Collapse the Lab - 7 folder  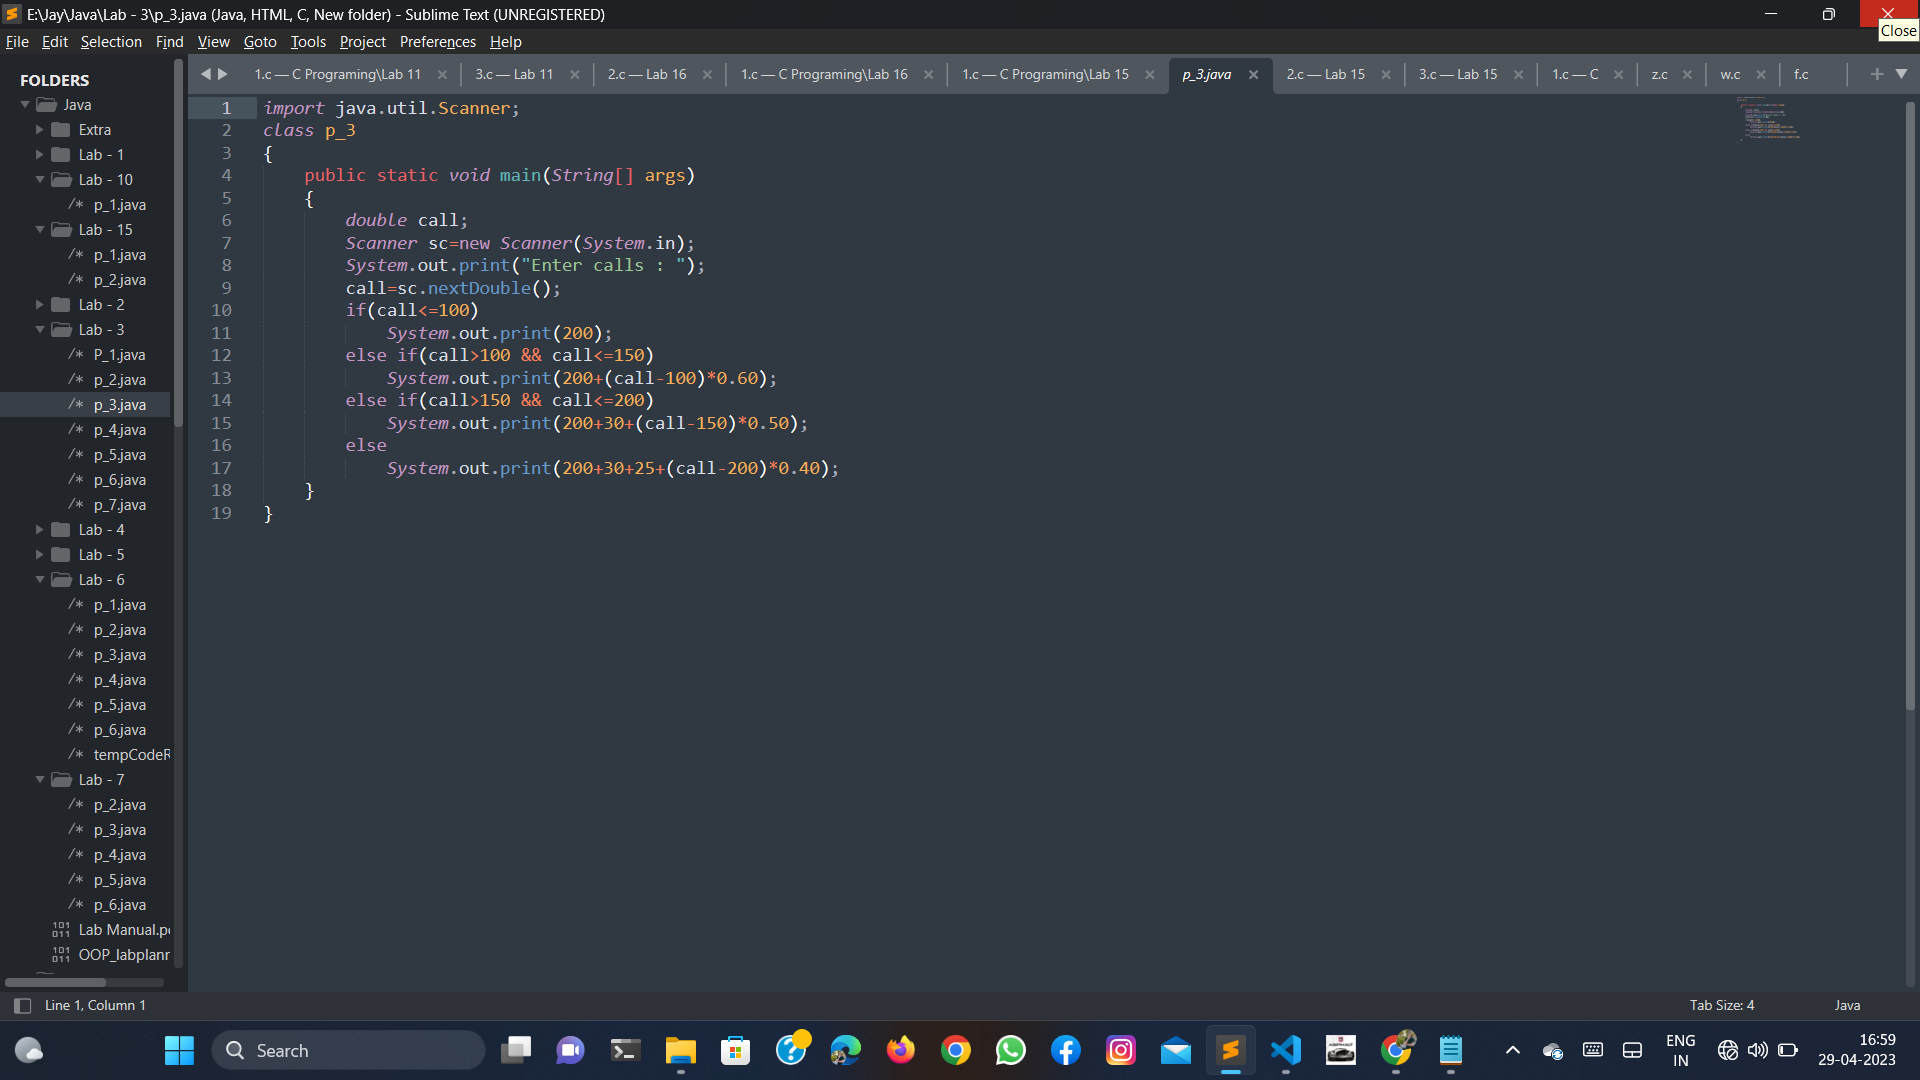(x=40, y=780)
